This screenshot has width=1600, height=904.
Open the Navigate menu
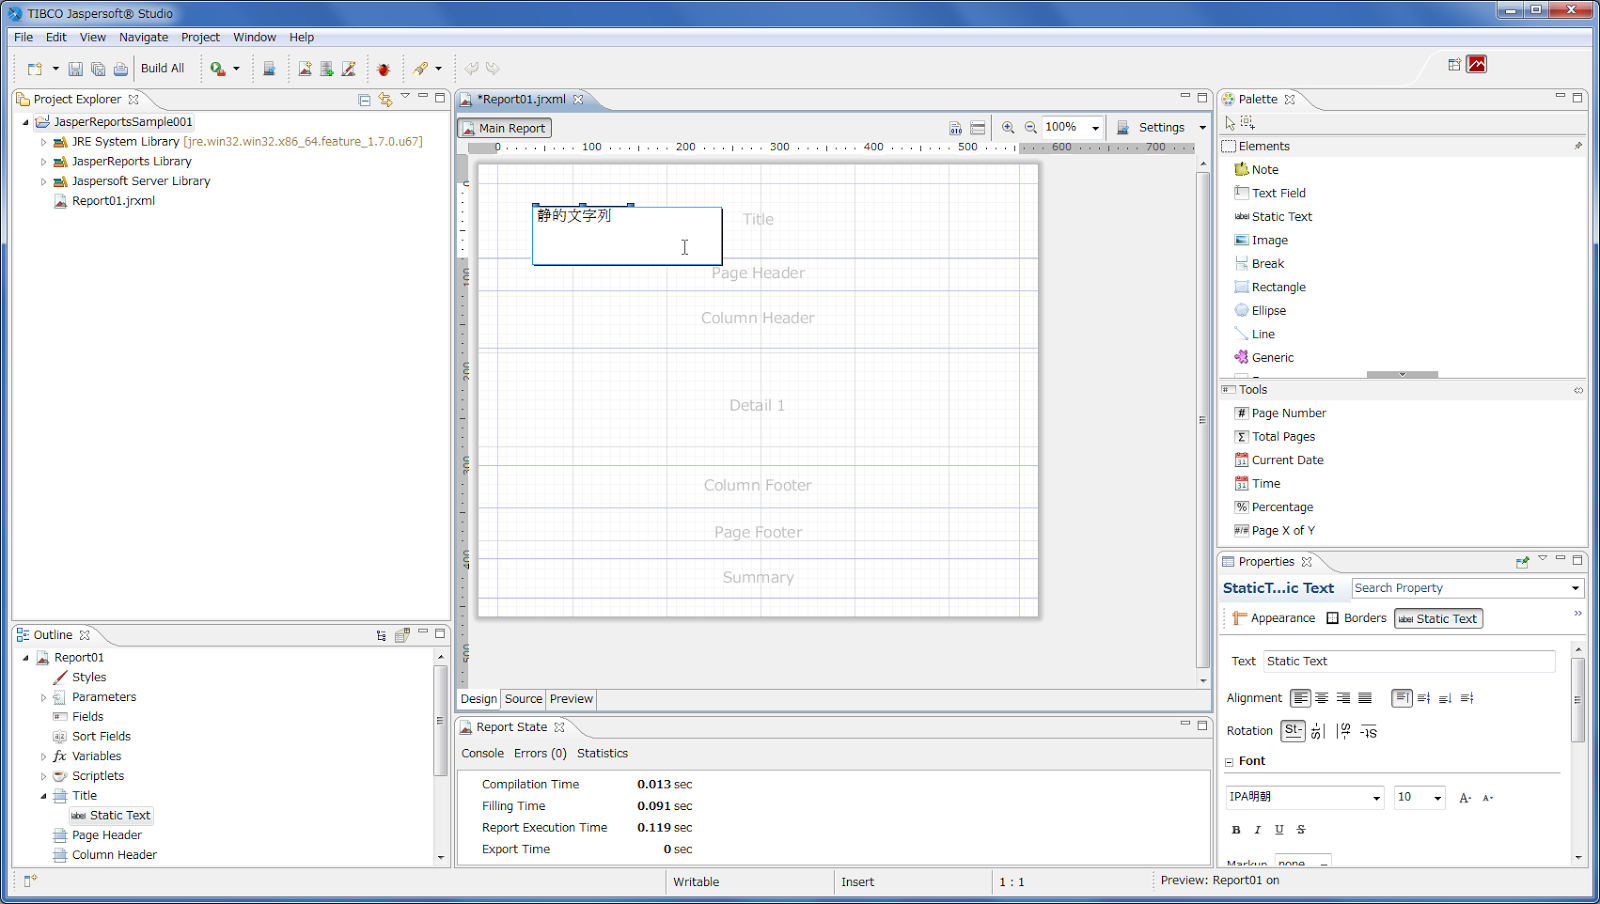click(143, 37)
